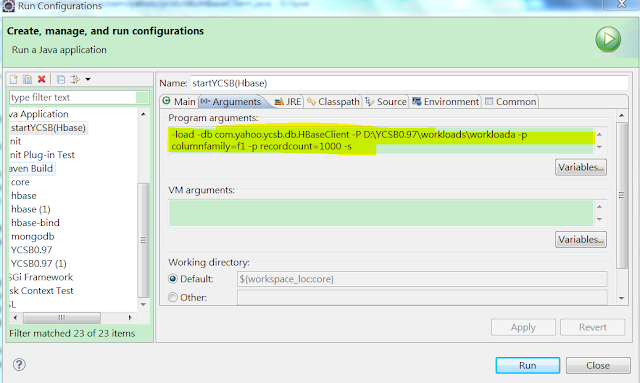Click the Close button
The height and width of the screenshot is (383, 640).
[598, 365]
